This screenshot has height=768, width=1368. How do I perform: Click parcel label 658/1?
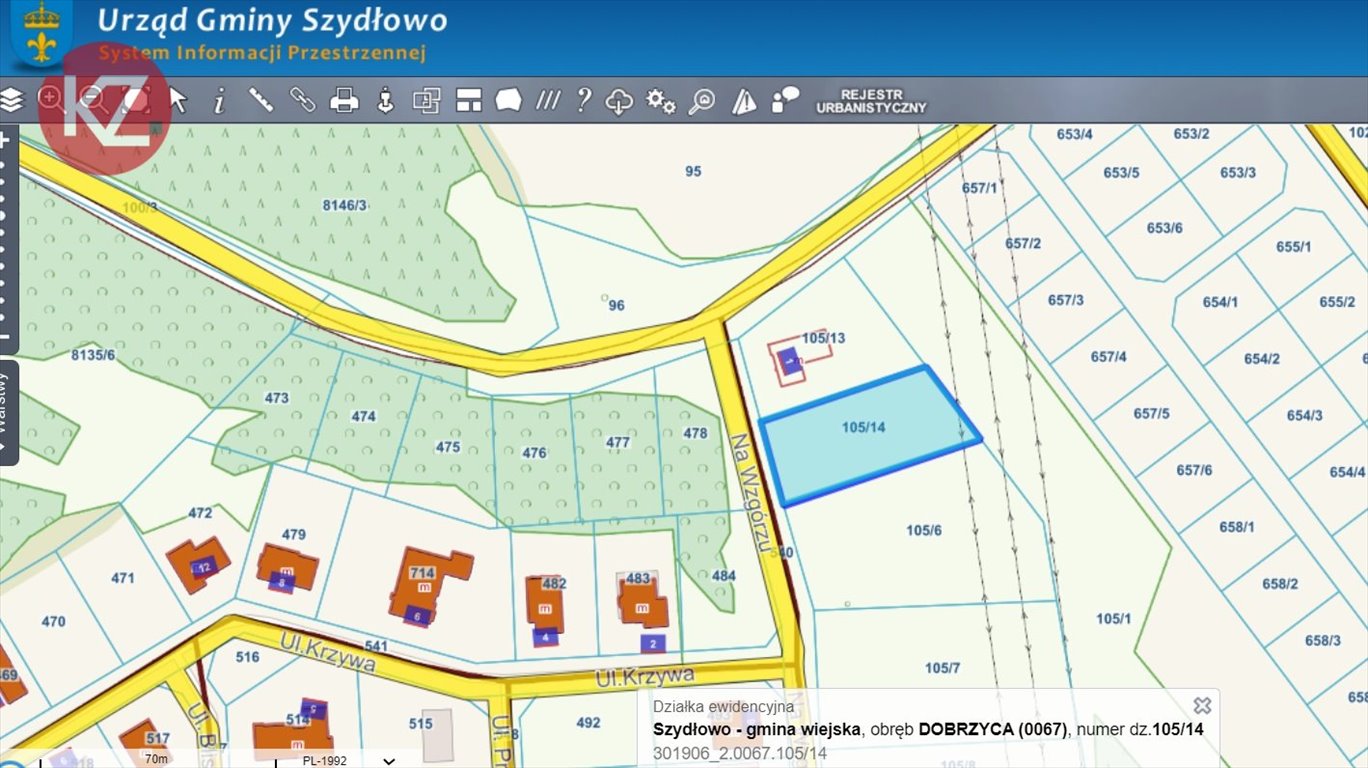(x=1237, y=527)
